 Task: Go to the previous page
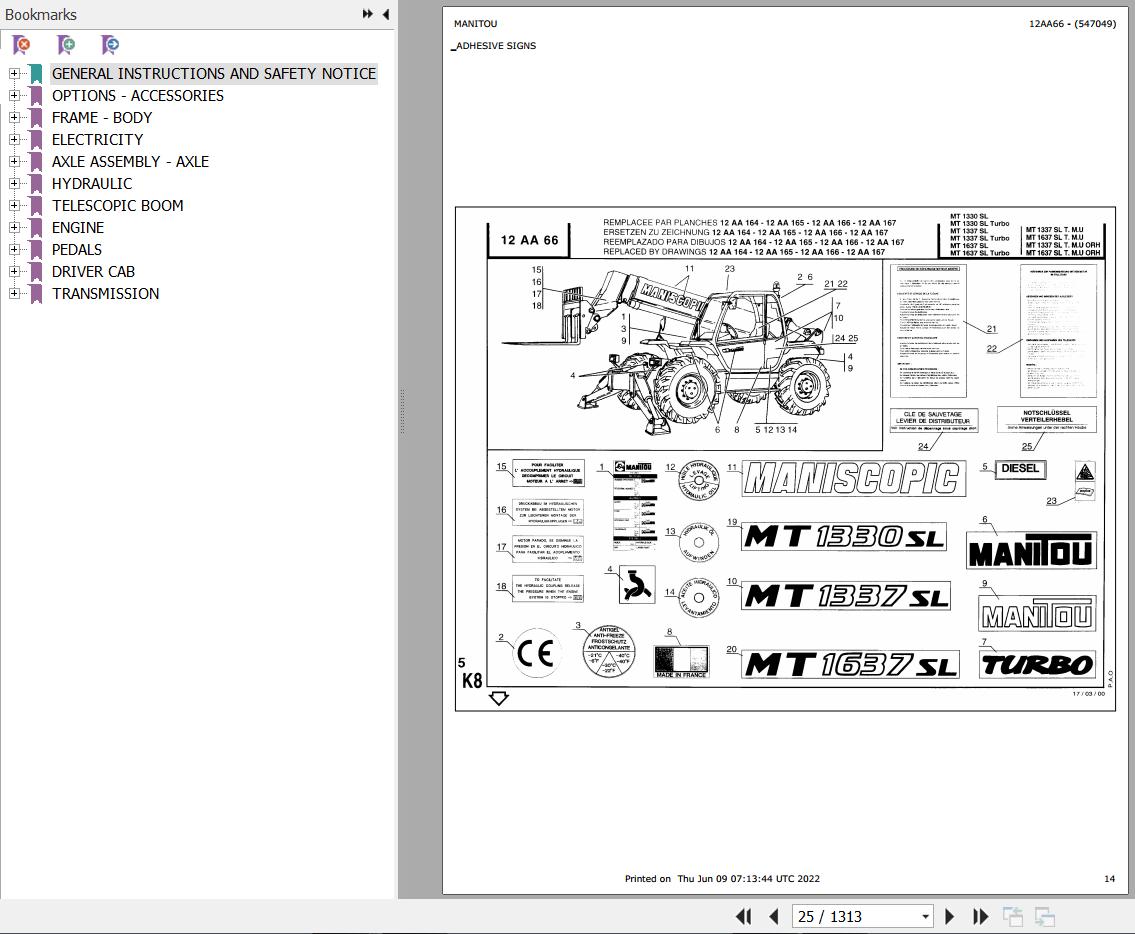coord(774,917)
